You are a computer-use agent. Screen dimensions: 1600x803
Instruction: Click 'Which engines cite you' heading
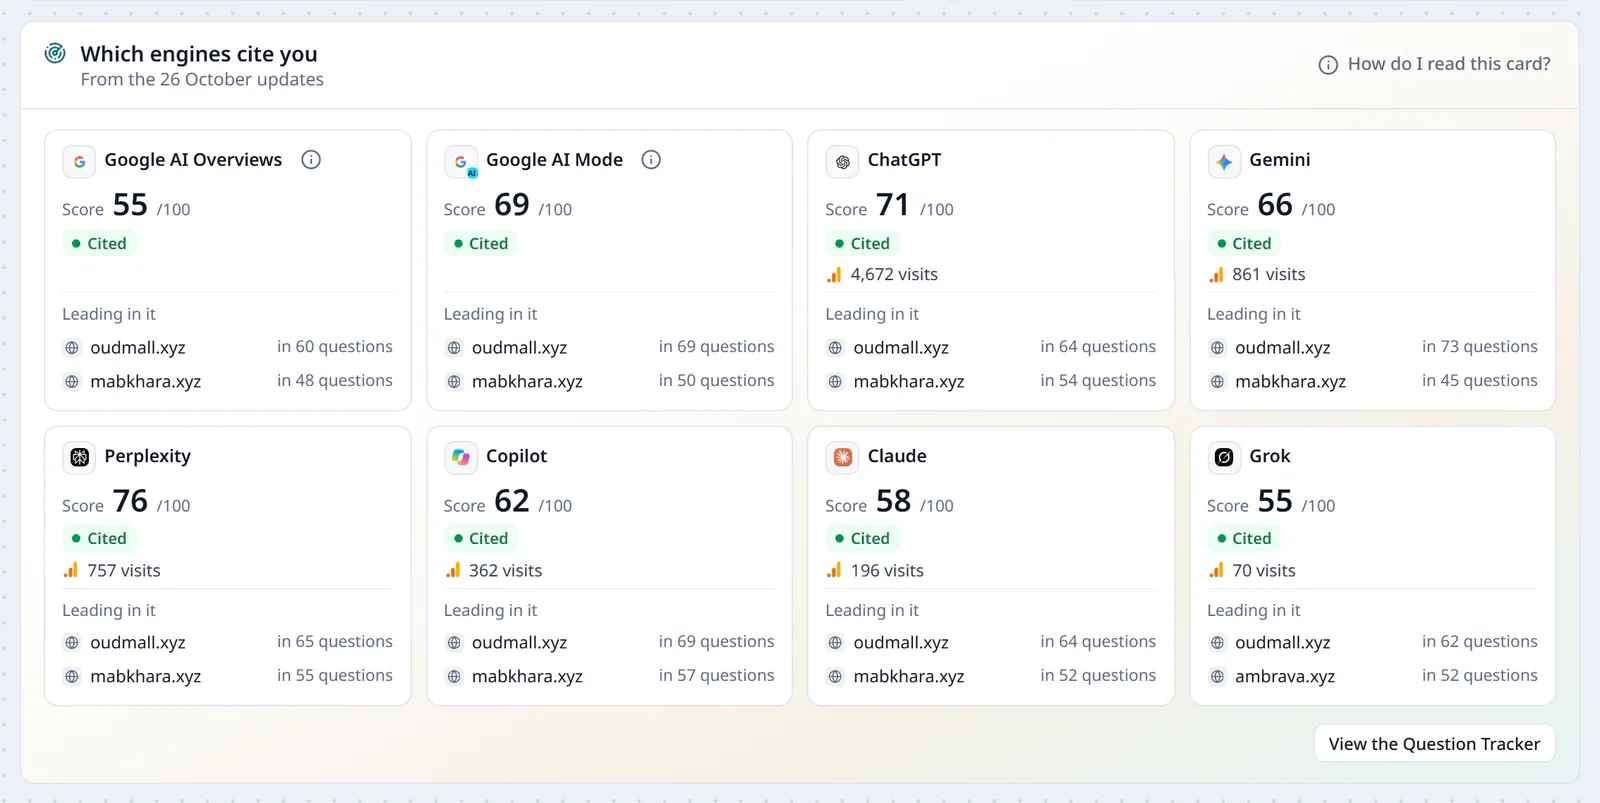coord(199,54)
